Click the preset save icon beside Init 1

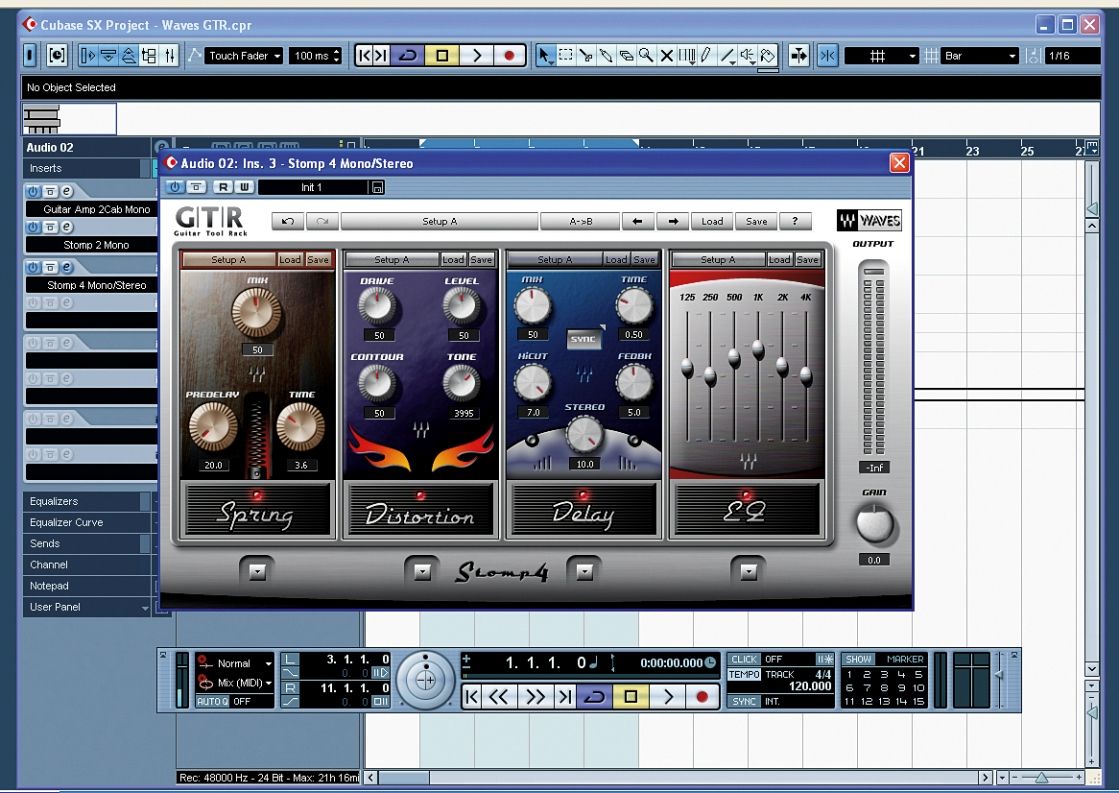[378, 187]
